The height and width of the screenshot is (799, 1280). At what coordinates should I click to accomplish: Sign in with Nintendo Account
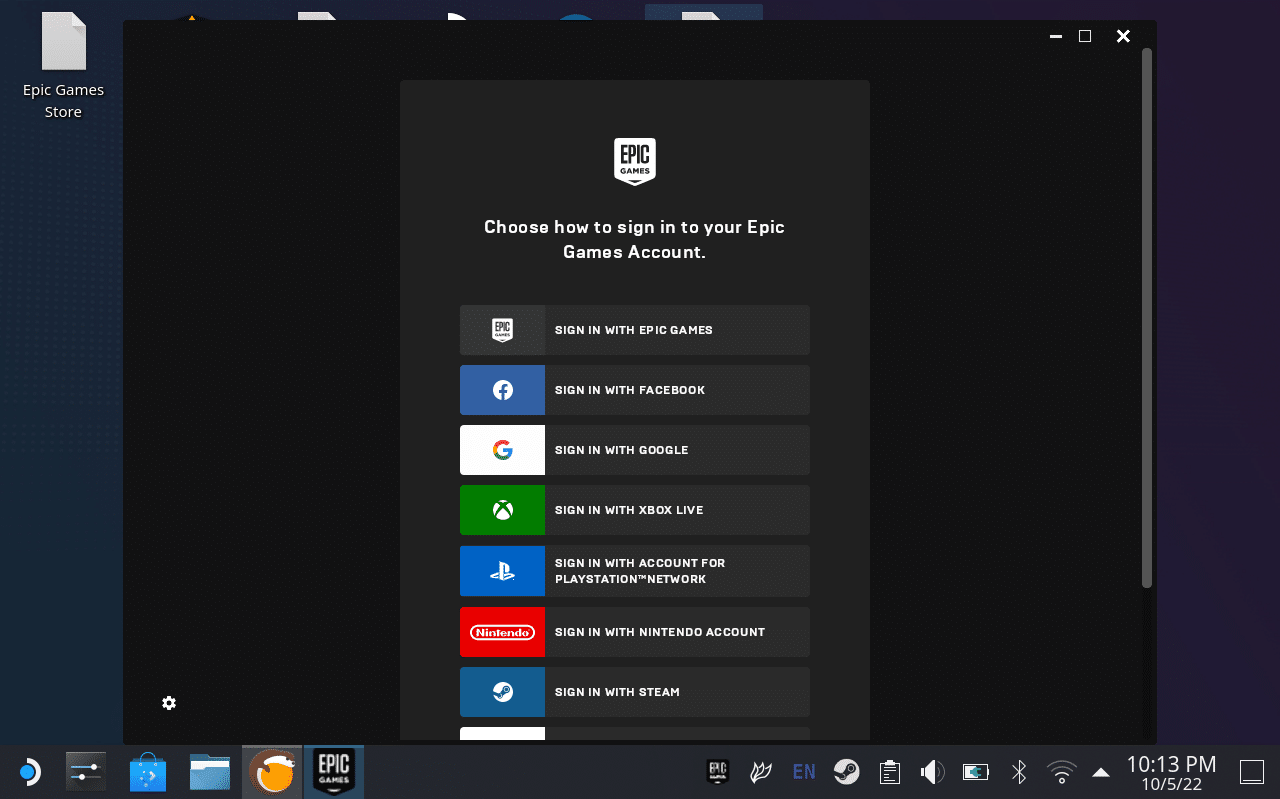634,632
